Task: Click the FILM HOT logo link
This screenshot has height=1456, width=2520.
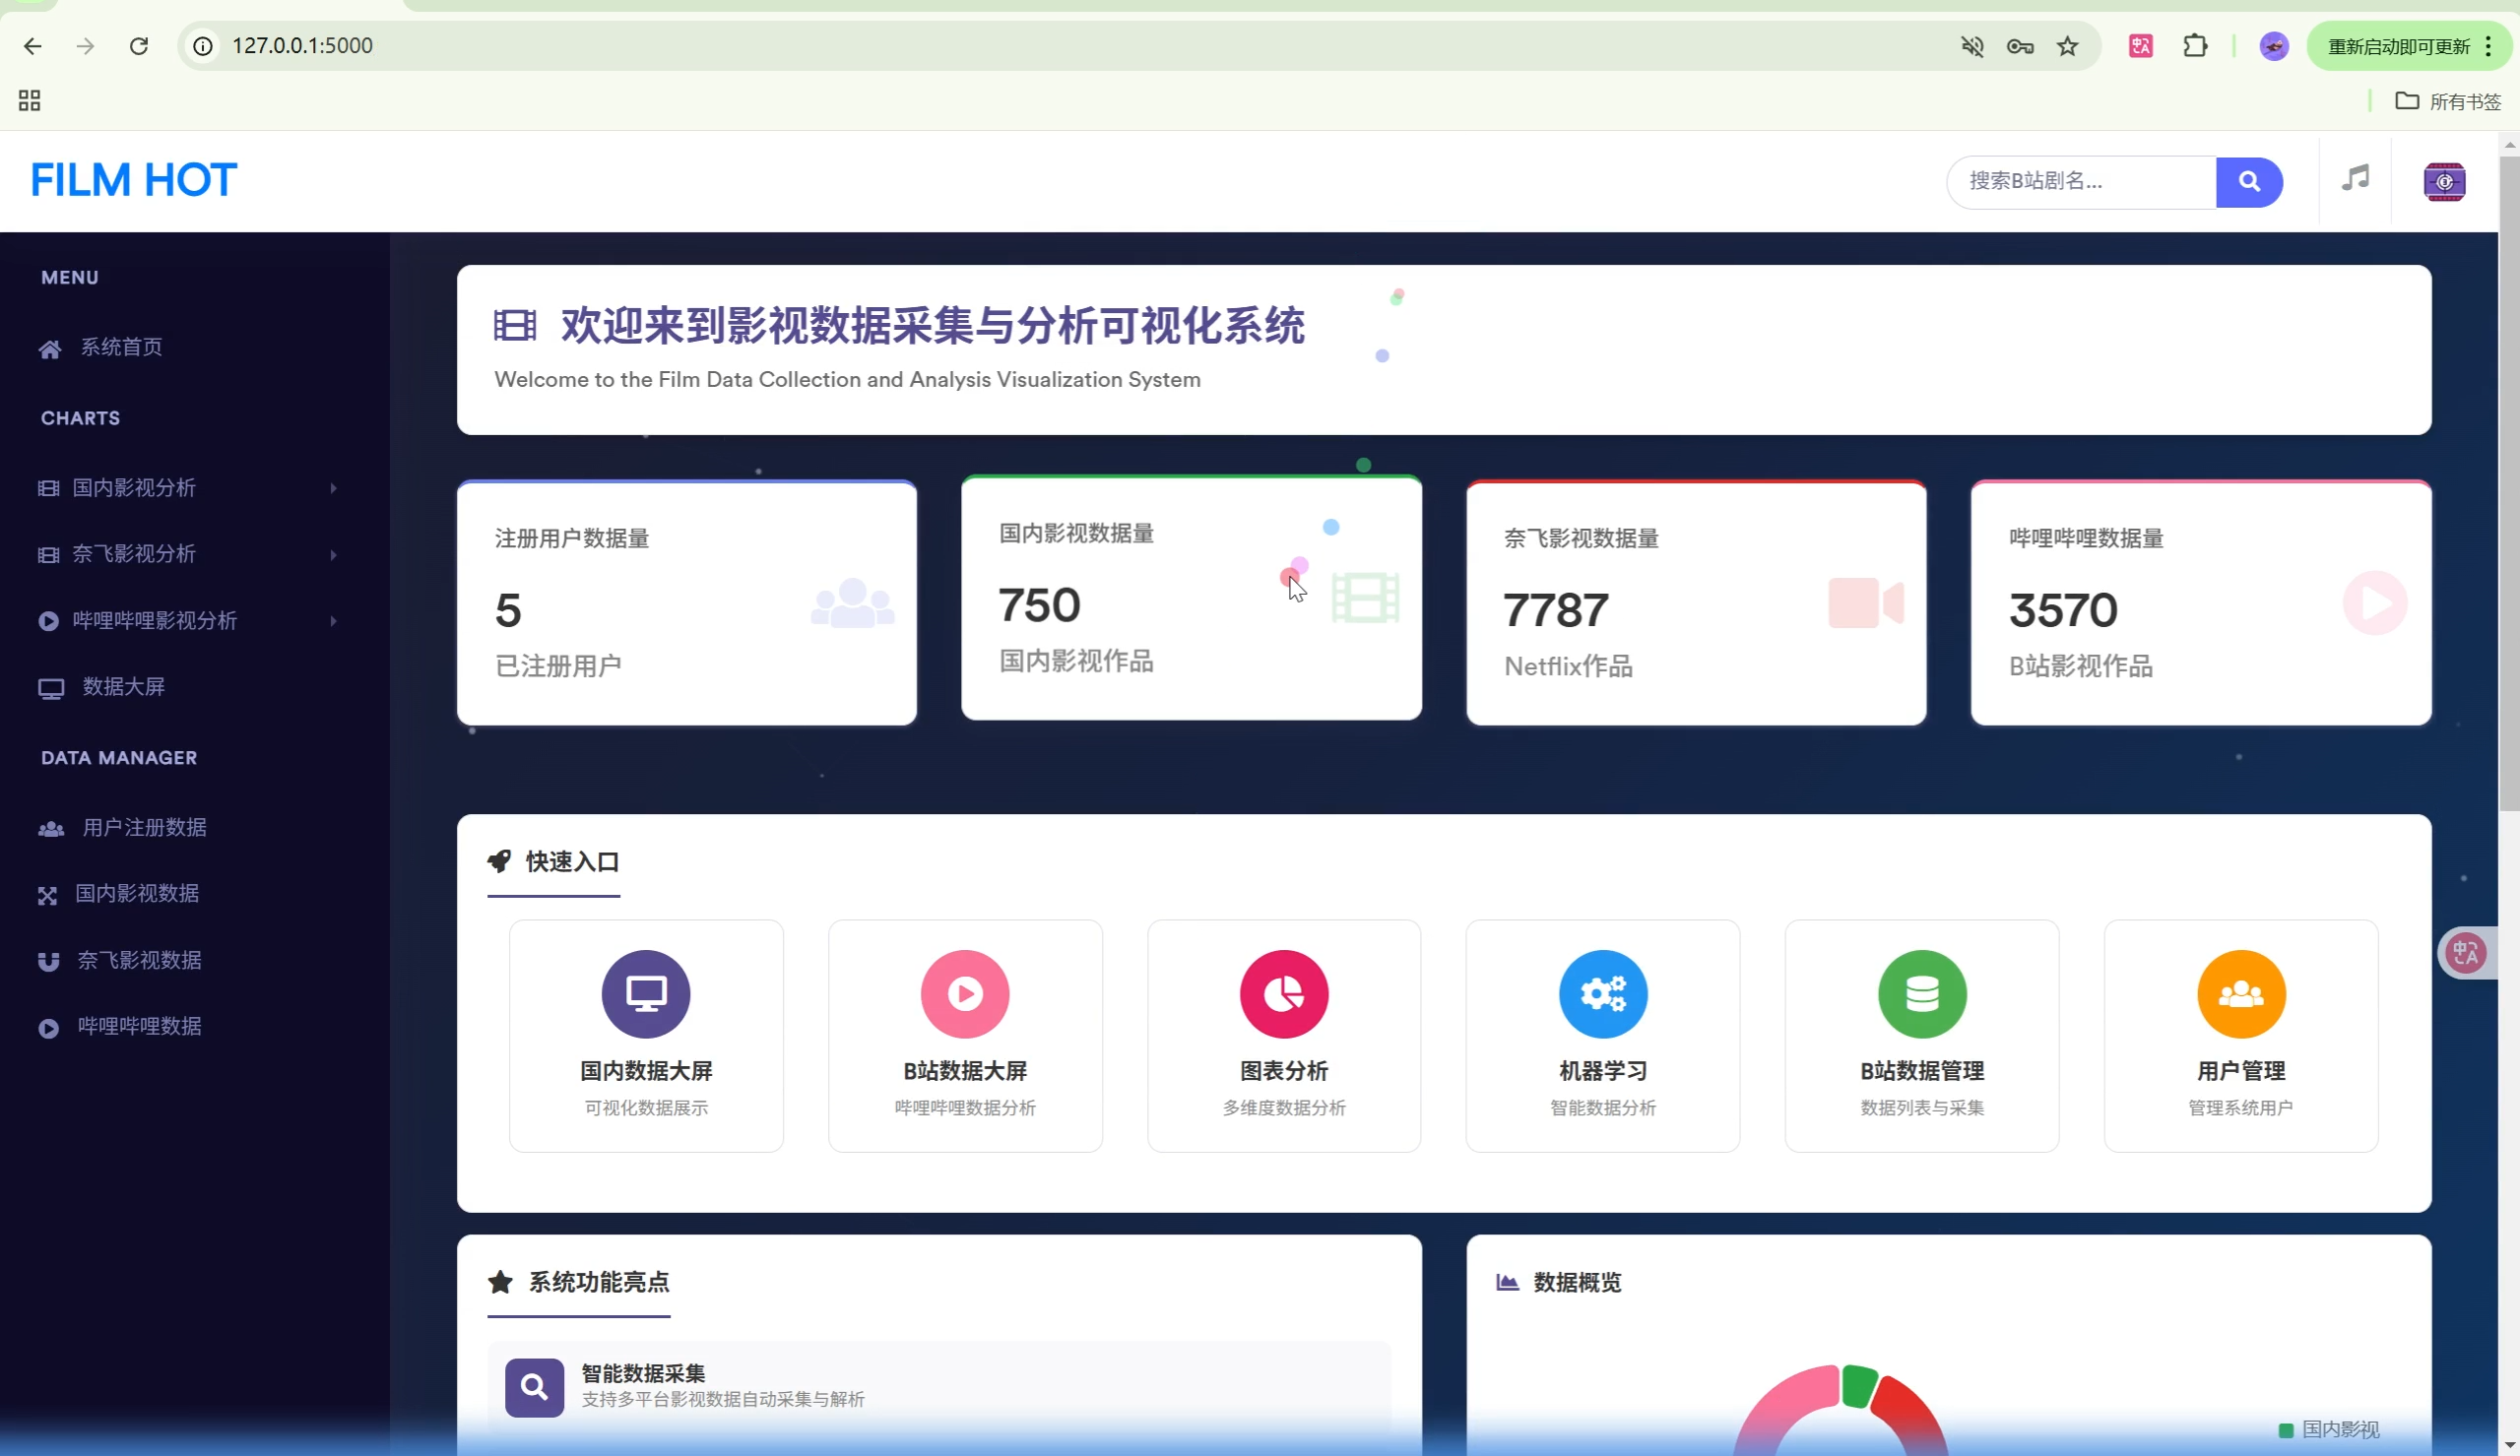Action: tap(133, 180)
